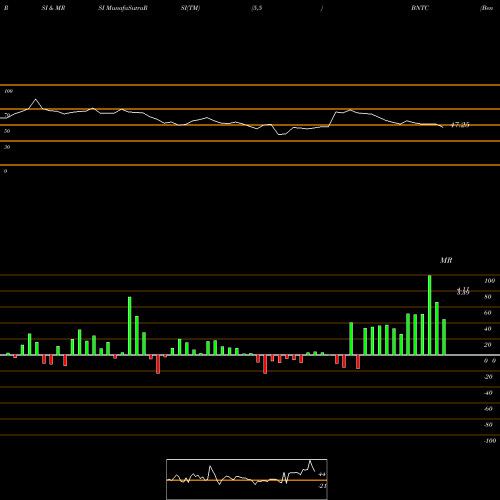Click the '-100' label on MR axis
Viewport: 500px width, 500px height.
tap(490, 441)
